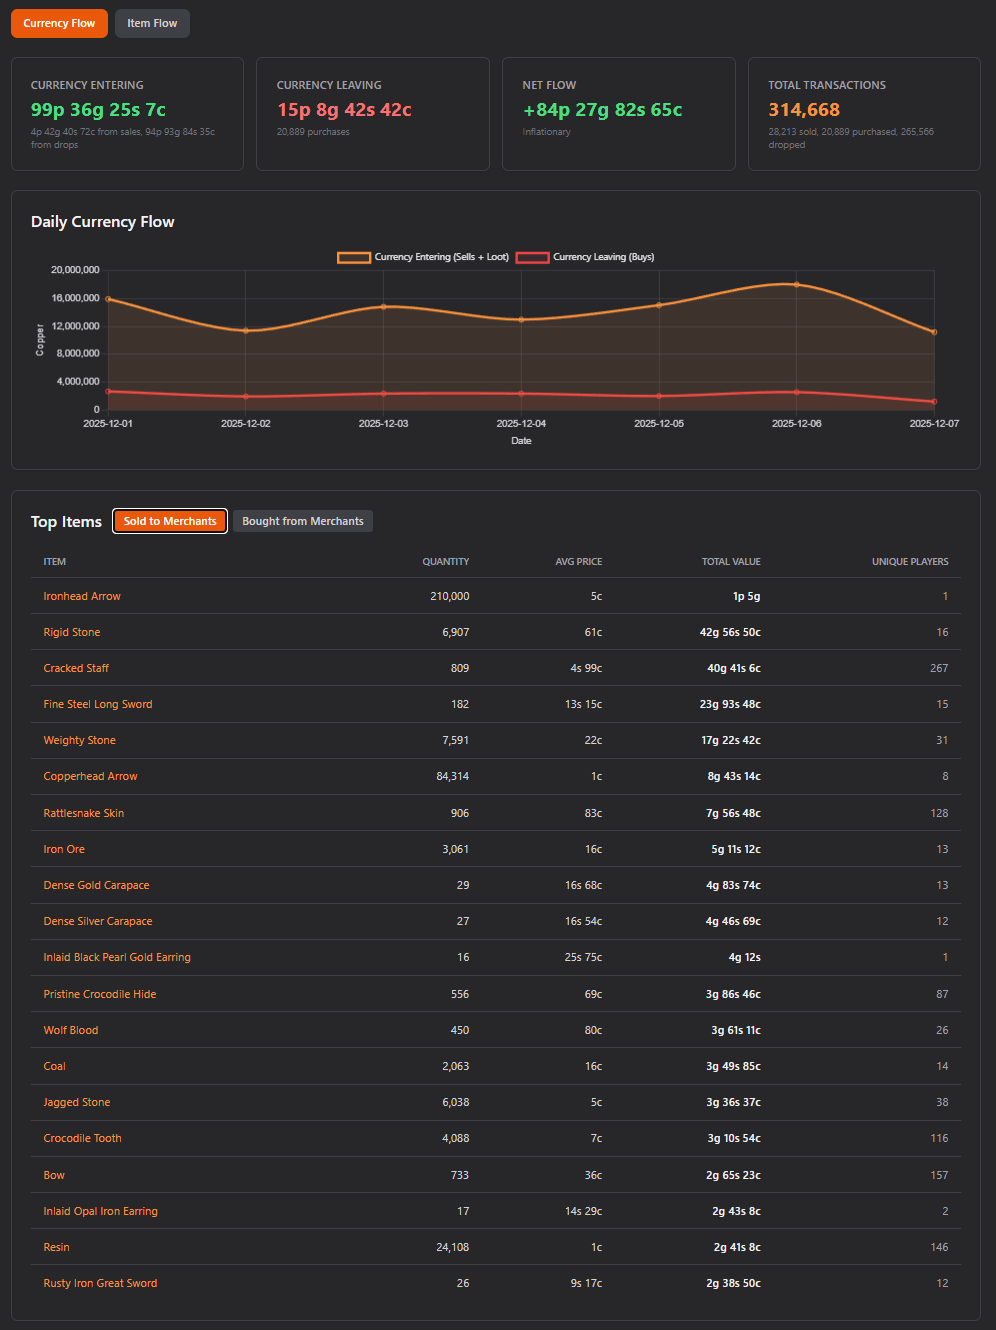Open the Wolf Blood item link

click(x=71, y=1030)
